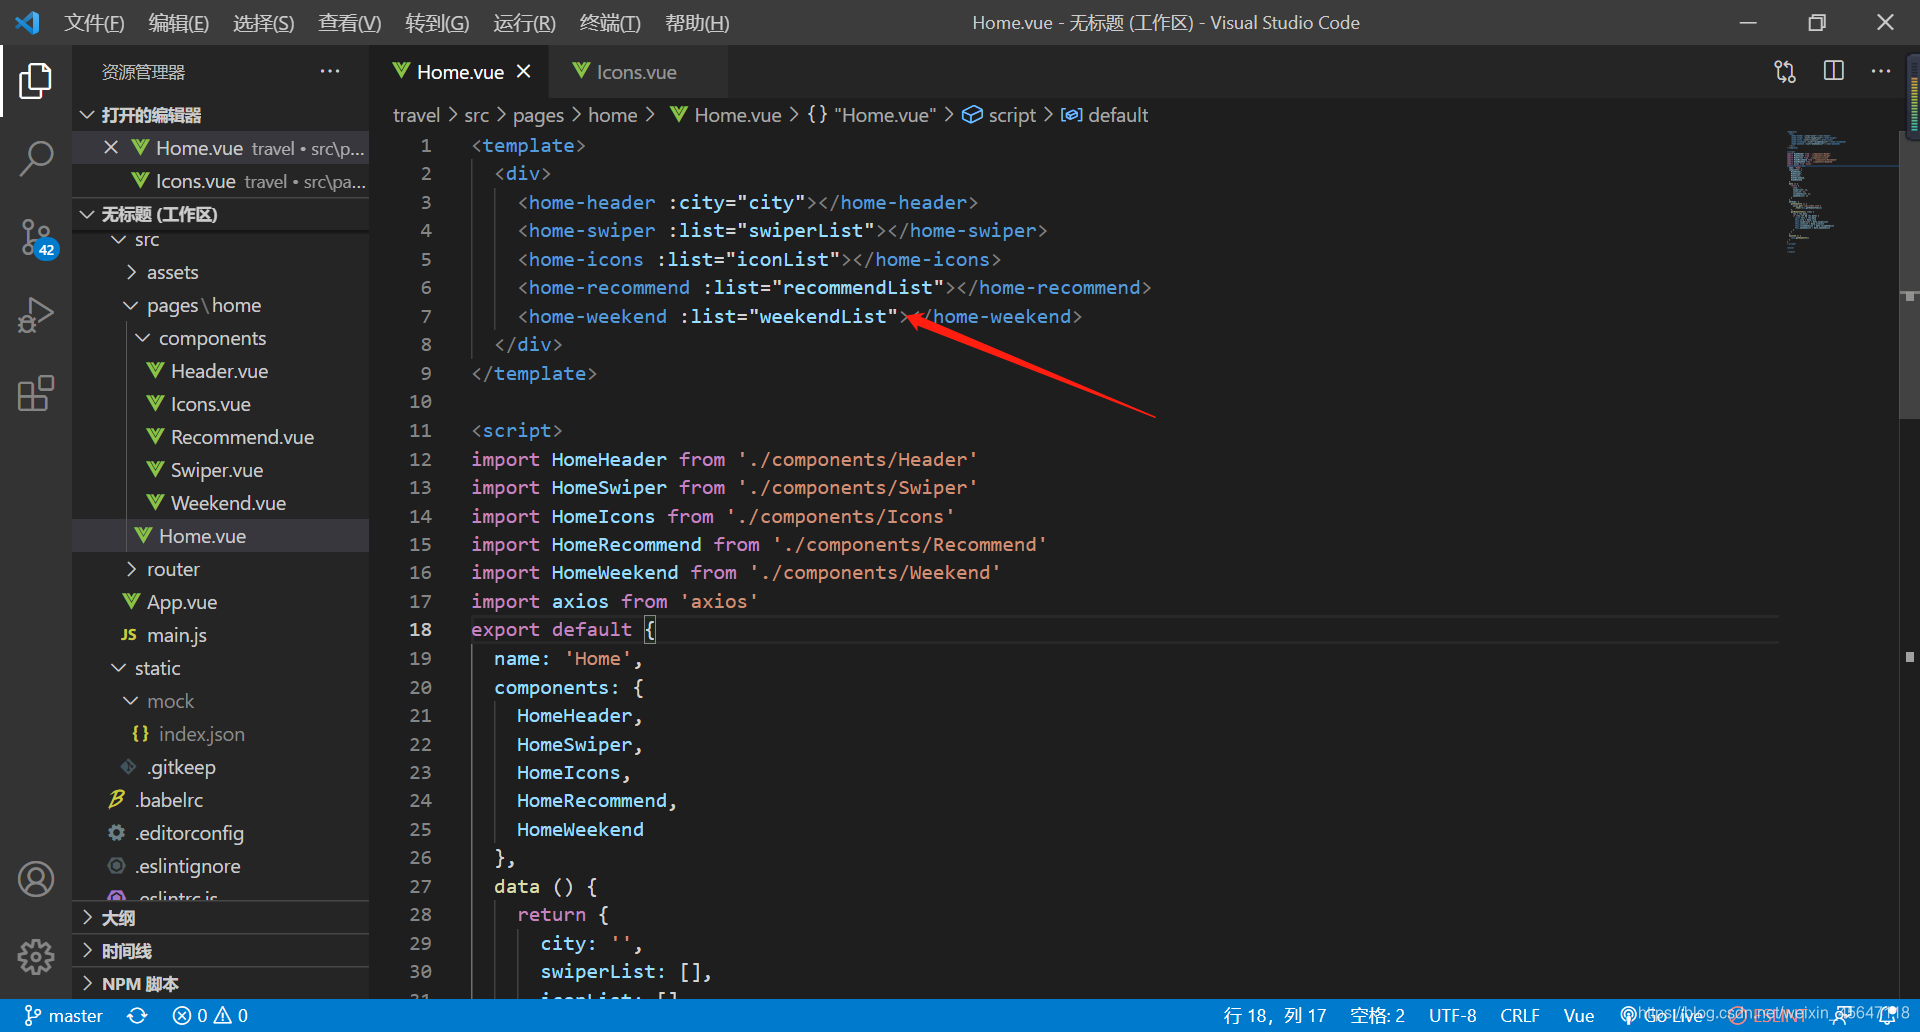Image resolution: width=1920 pixels, height=1032 pixels.
Task: Open the 文件(F) menu
Action: click(x=94, y=23)
